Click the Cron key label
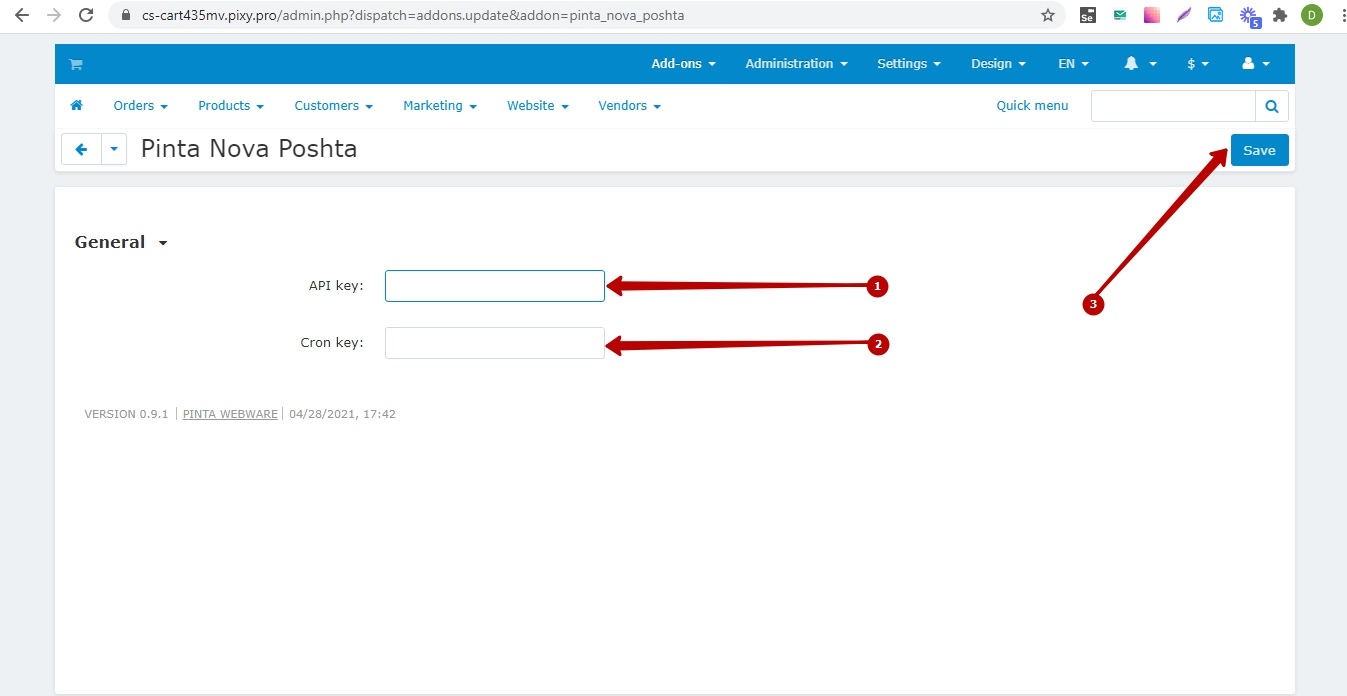 (332, 343)
